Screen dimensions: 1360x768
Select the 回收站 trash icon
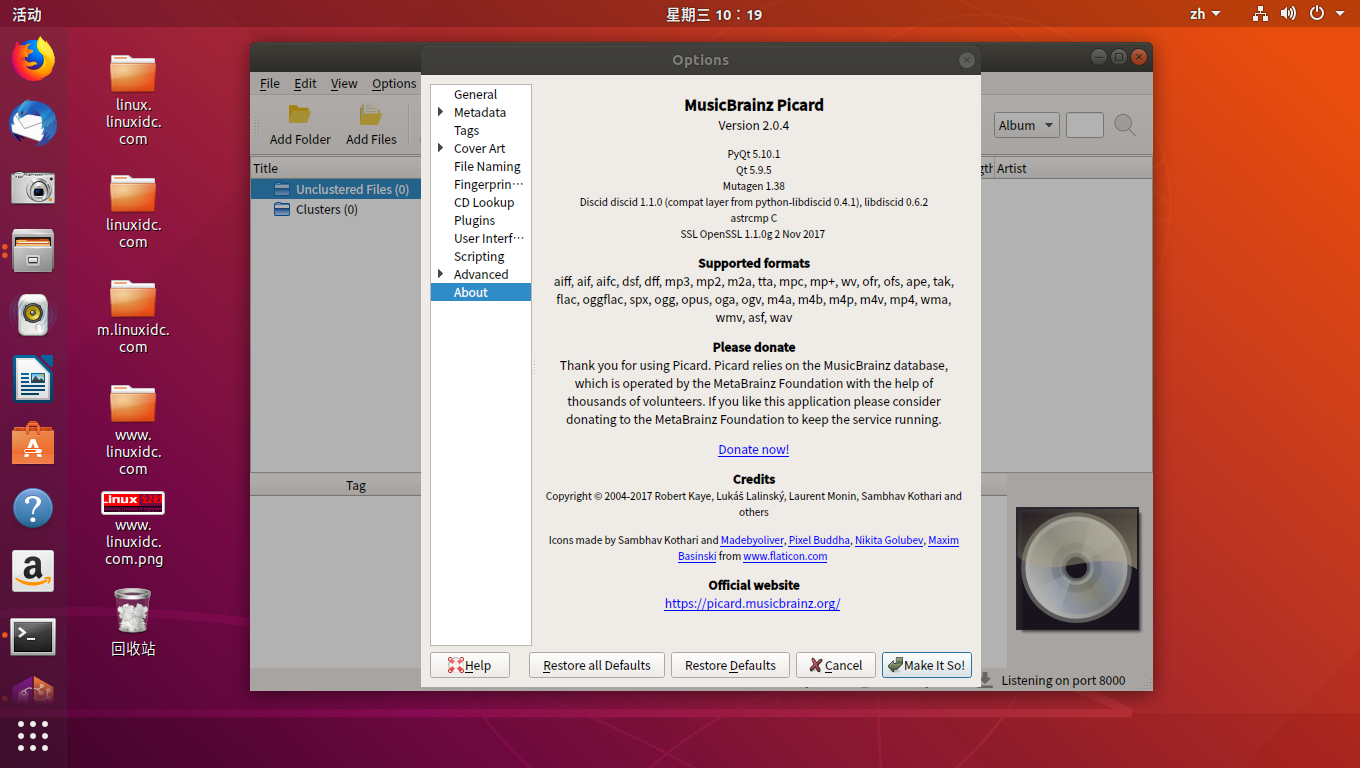(133, 622)
